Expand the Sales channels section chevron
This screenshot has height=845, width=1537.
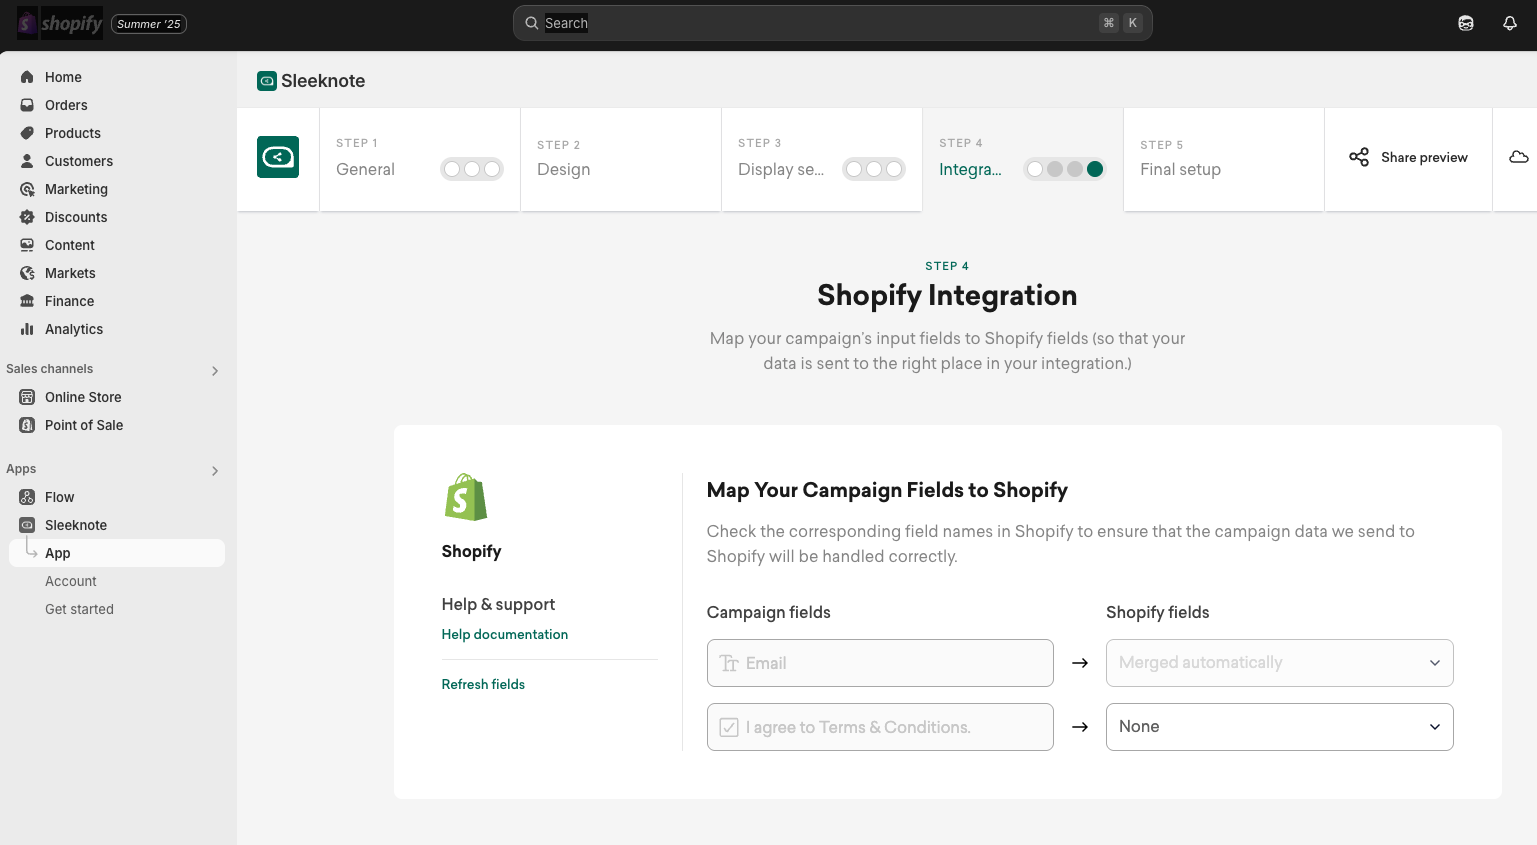[215, 371]
